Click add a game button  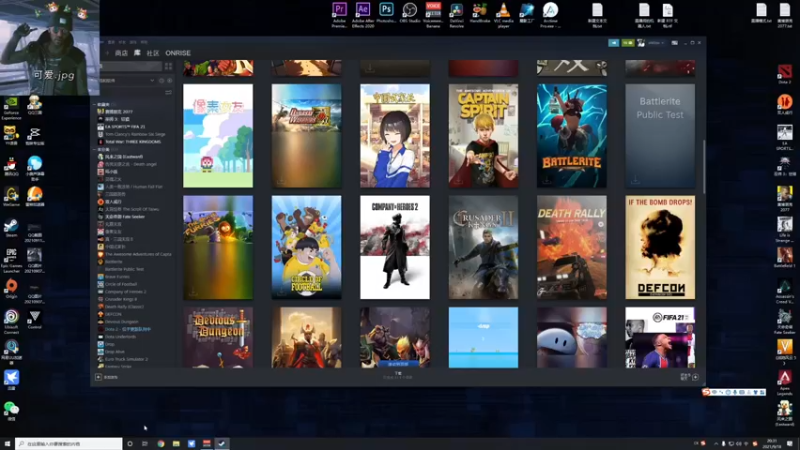coord(107,377)
